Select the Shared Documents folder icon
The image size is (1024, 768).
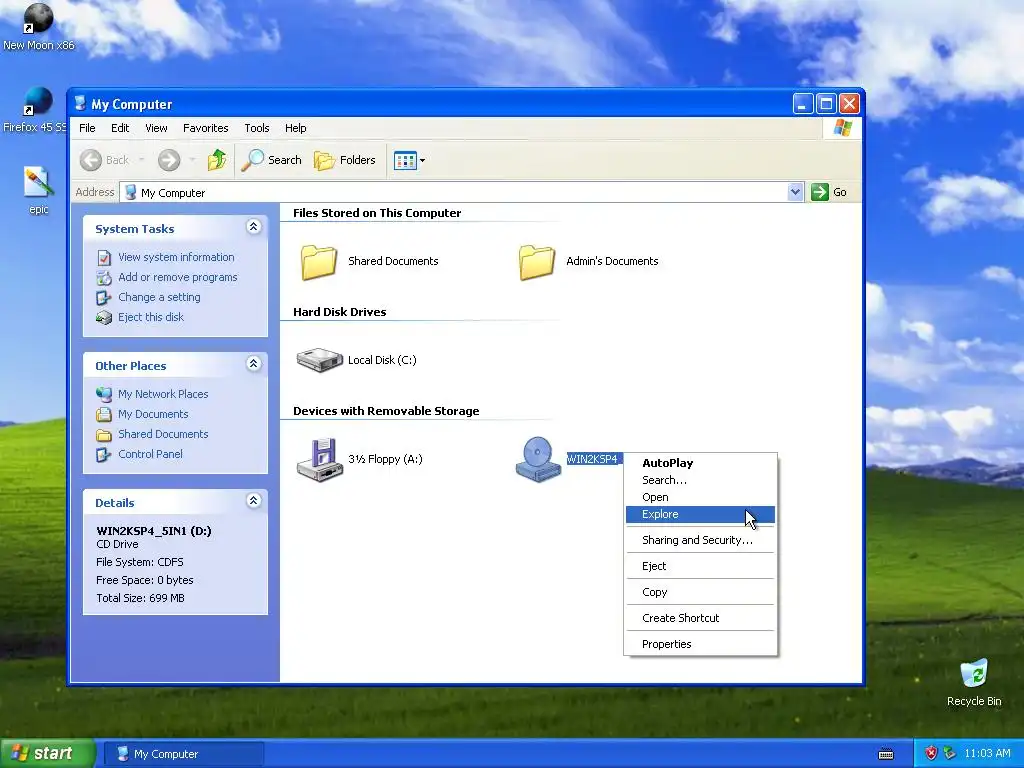pyautogui.click(x=319, y=262)
